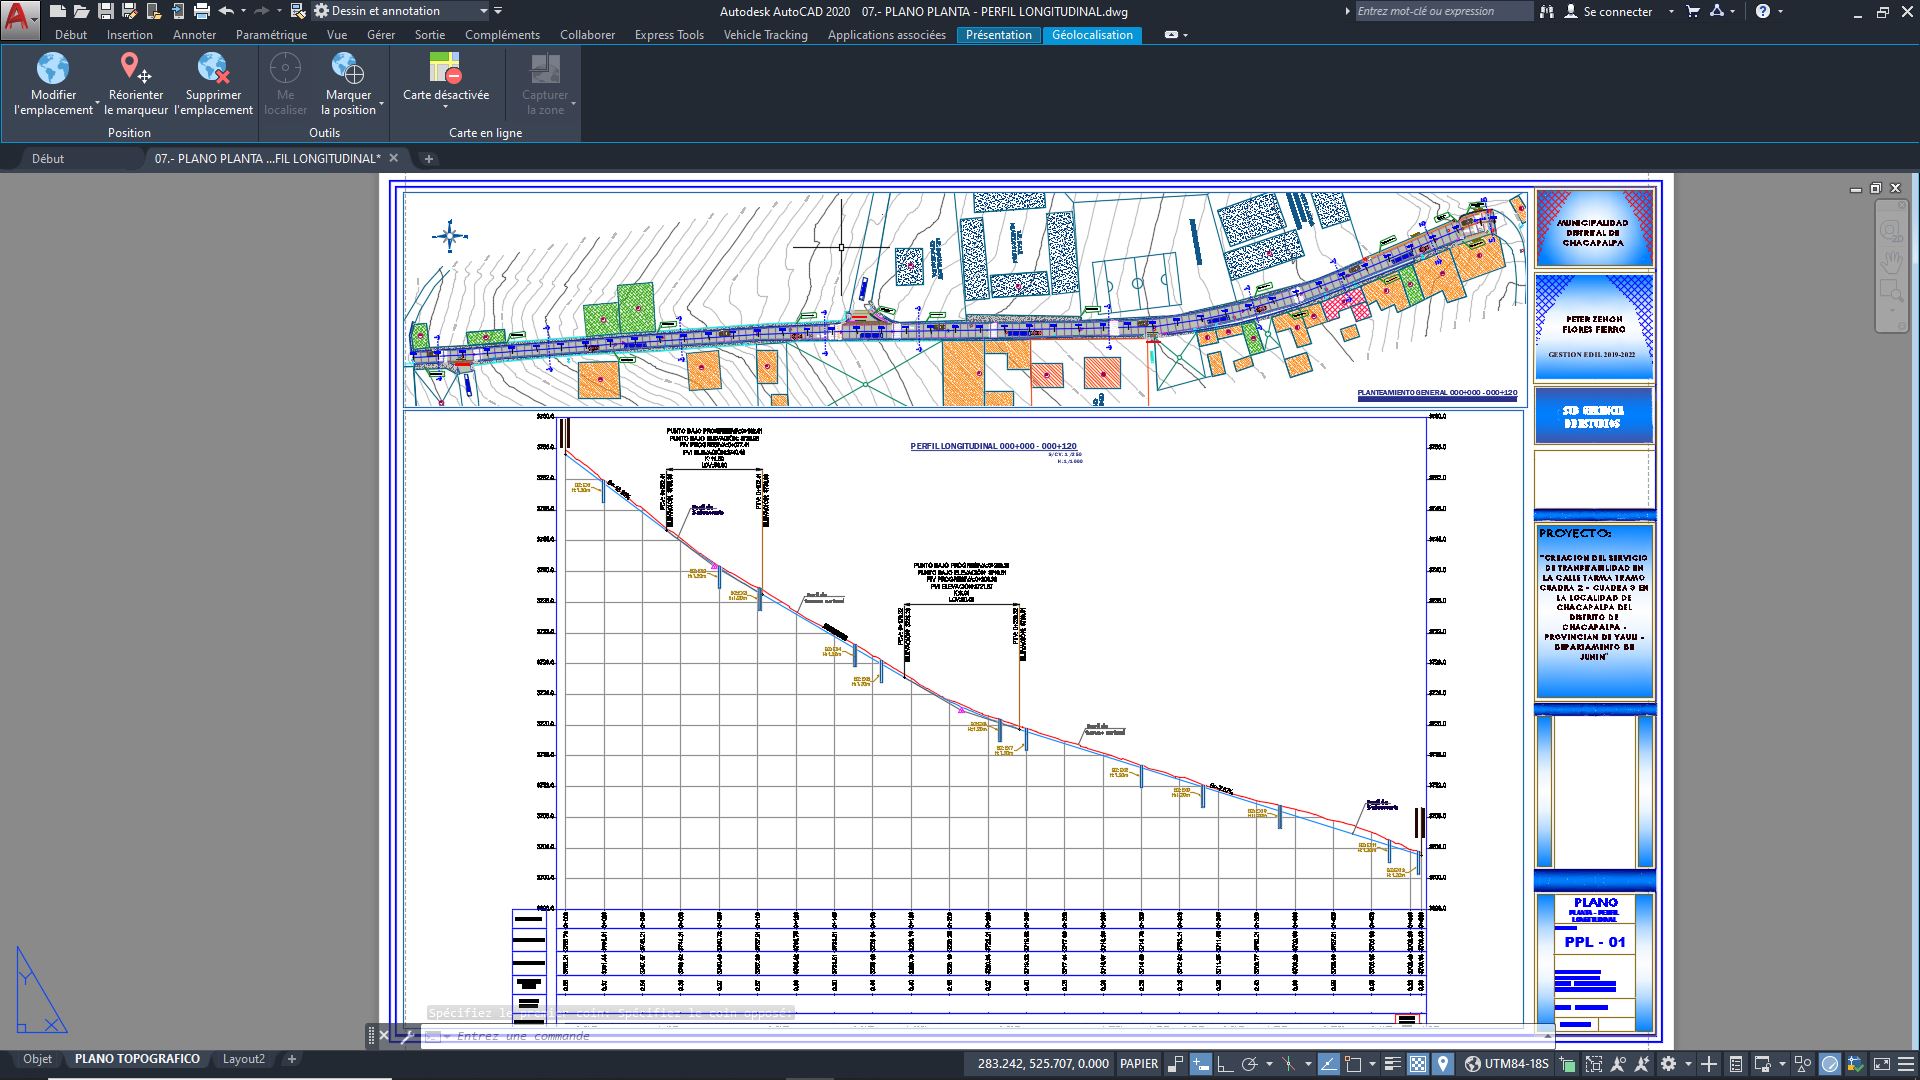The height and width of the screenshot is (1080, 1920).
Task: Expand the undo history dropdown arrow
Action: [243, 11]
